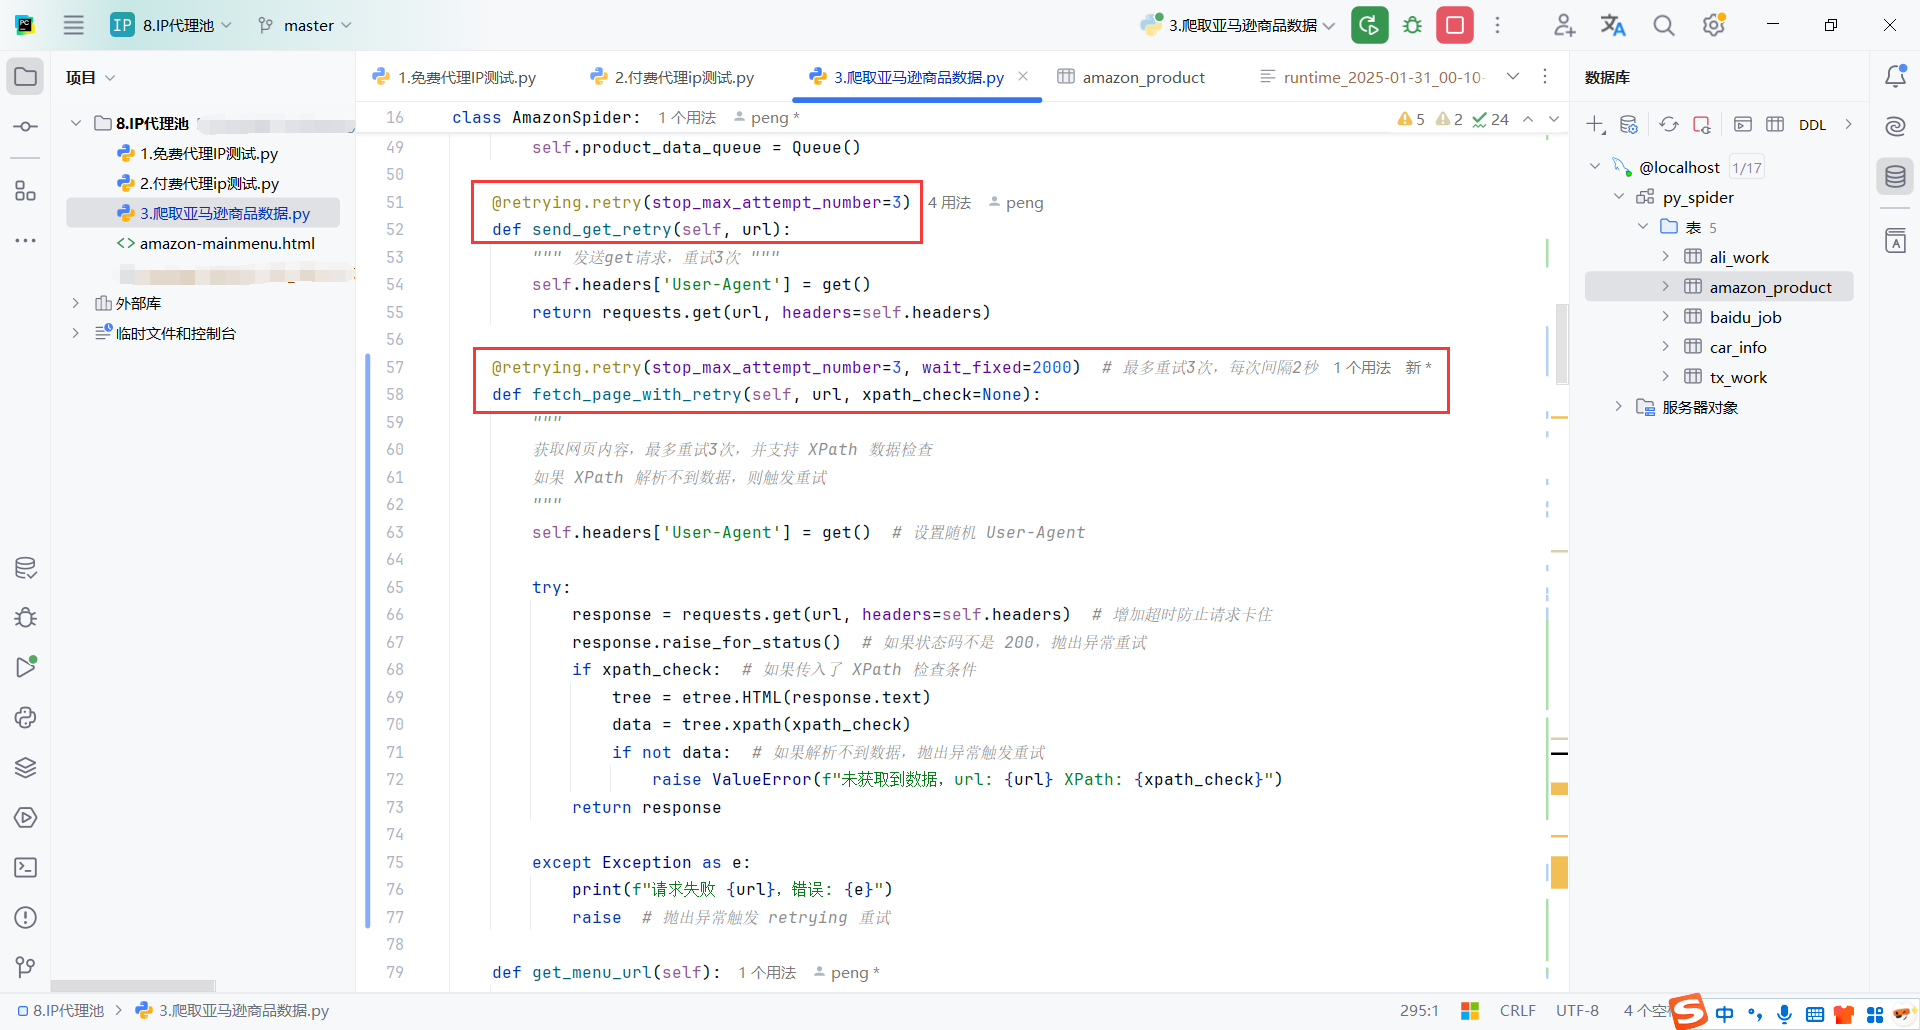The image size is (1920, 1030).
Task: Expand 服务器对象 node
Action: [x=1619, y=407]
